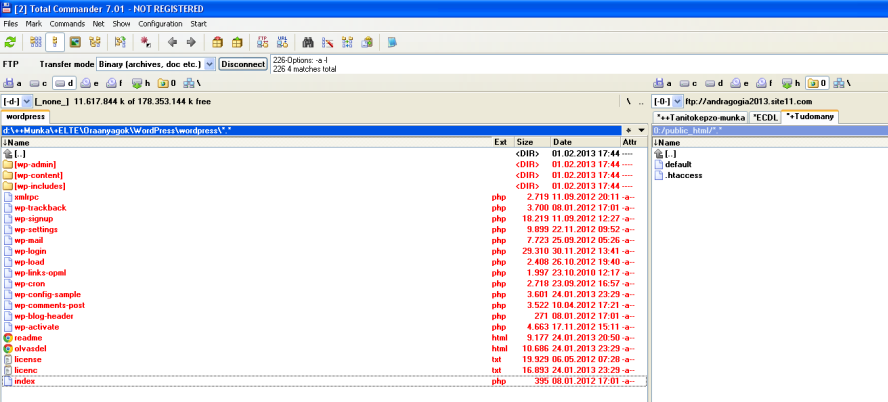
Task: Click the Multi-rename tool icon
Action: click(327, 42)
